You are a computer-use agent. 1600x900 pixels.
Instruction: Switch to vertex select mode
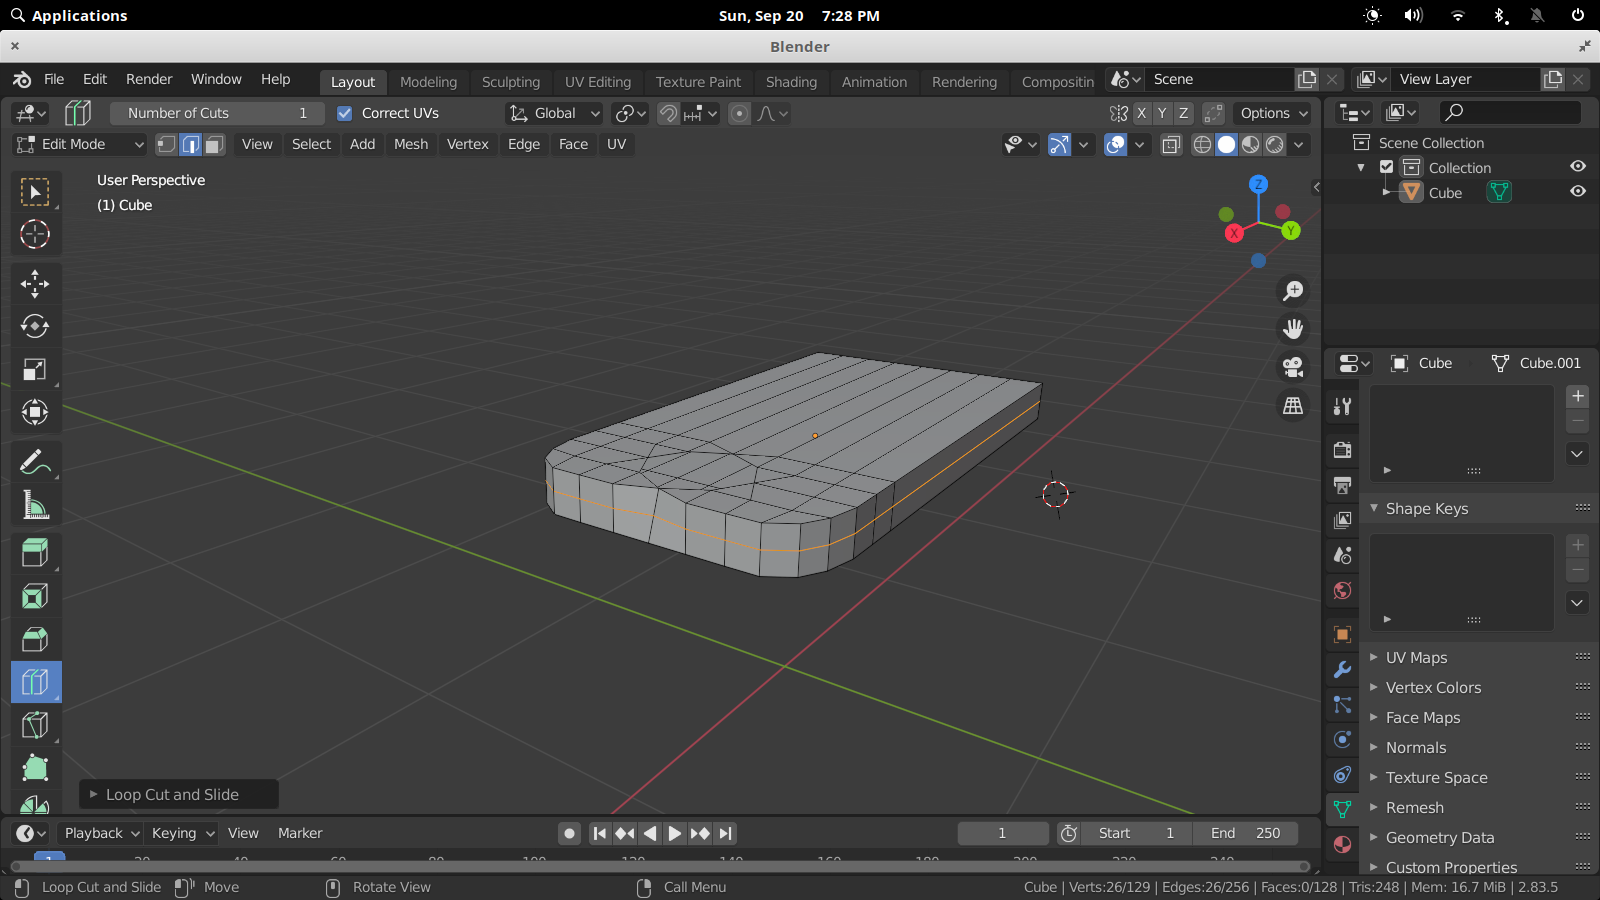tap(166, 144)
